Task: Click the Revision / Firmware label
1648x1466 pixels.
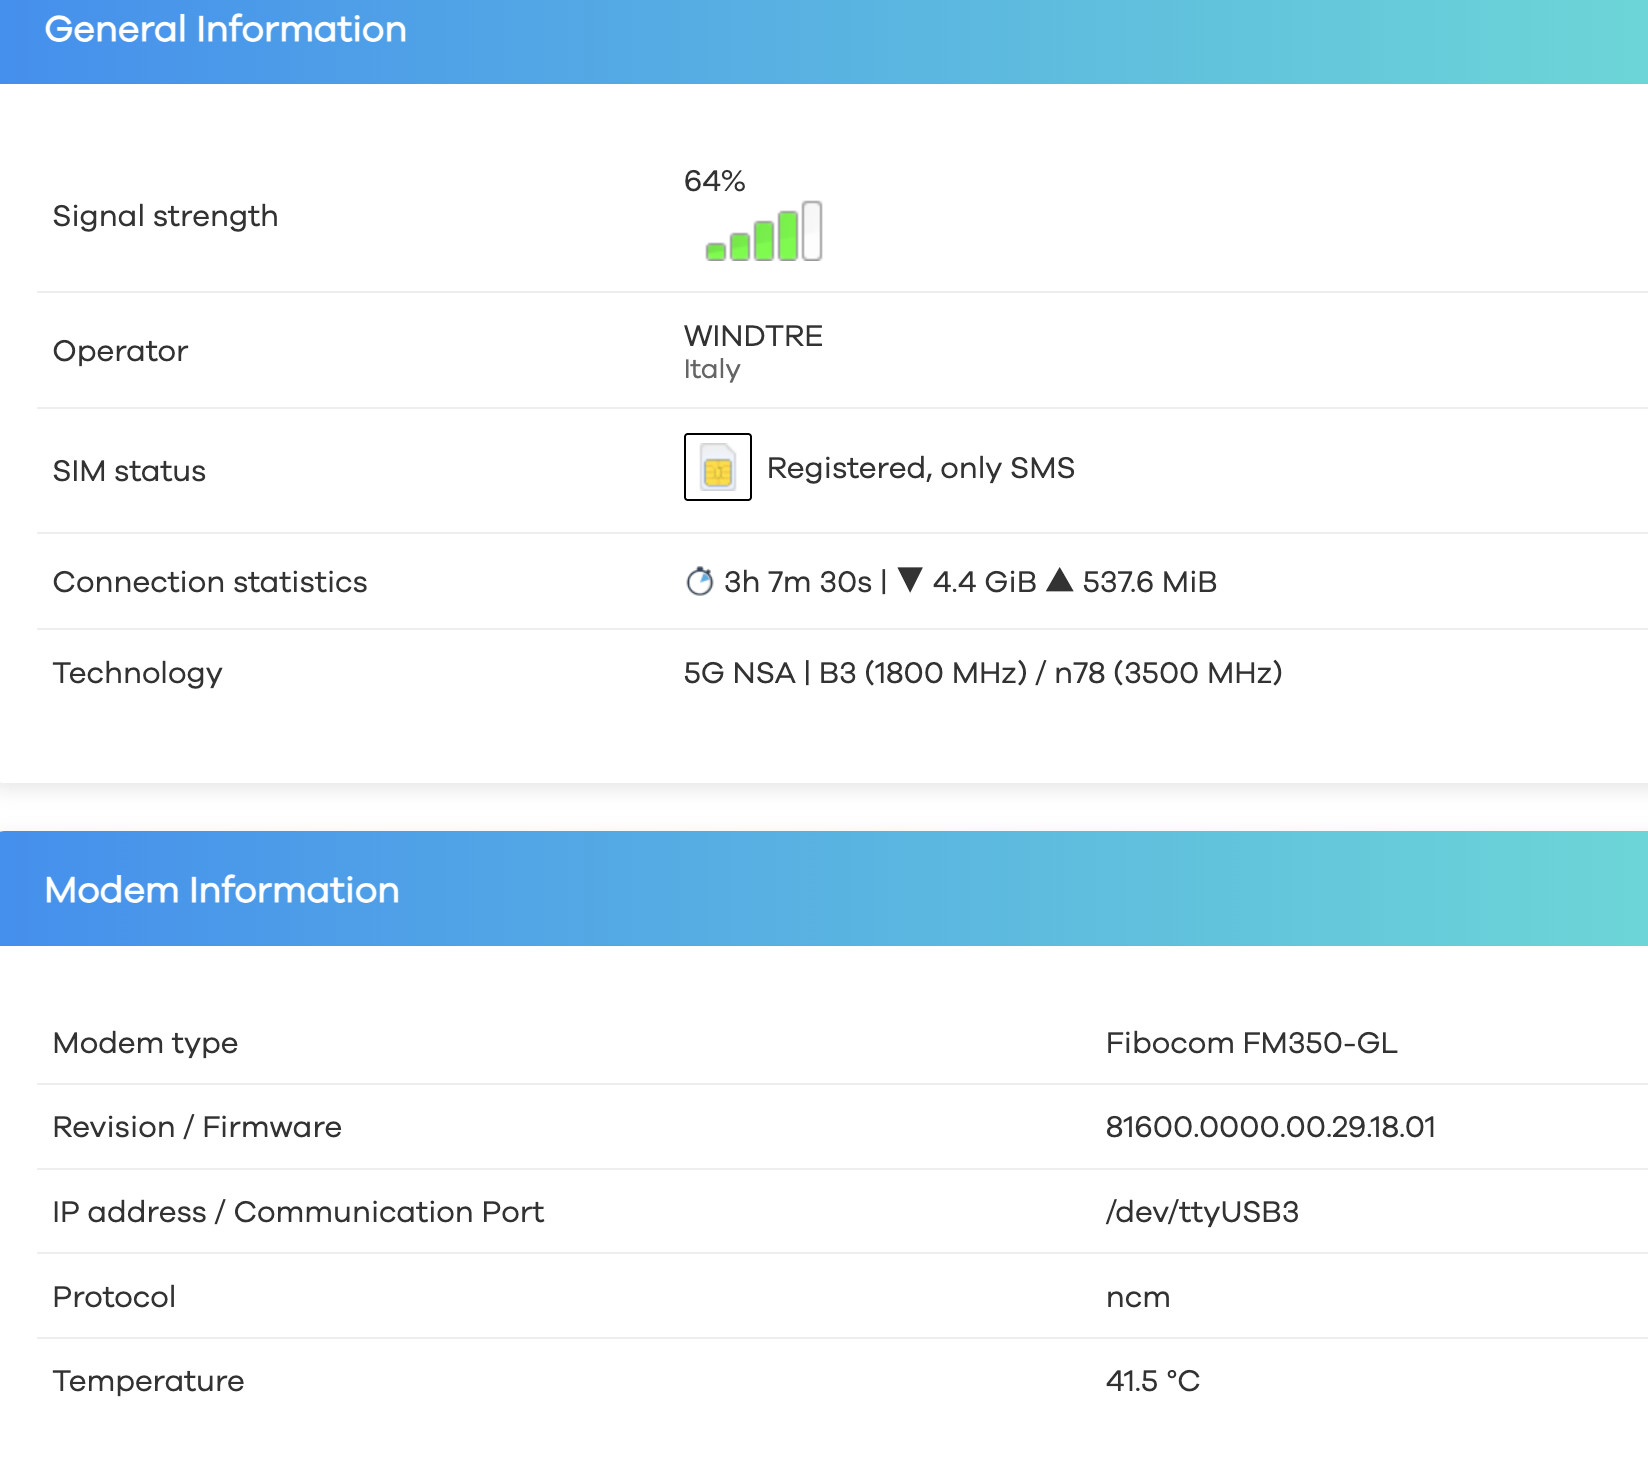Action: point(197,1127)
